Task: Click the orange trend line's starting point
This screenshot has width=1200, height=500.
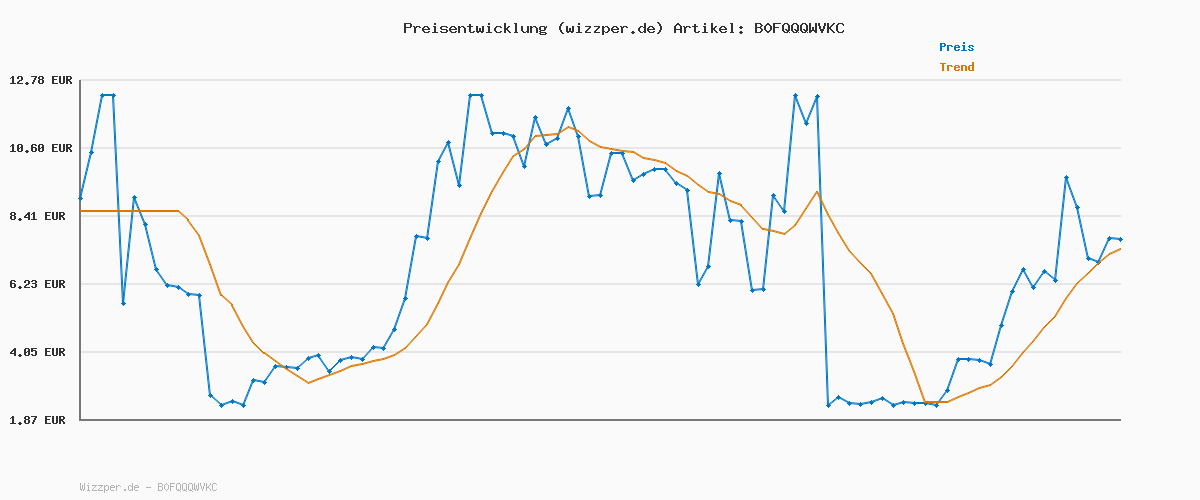Action: click(x=81, y=211)
